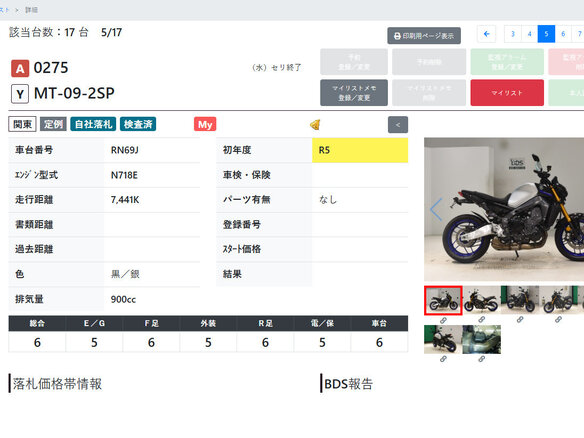This screenshot has height=438, width=584.
Task: Click the 該当台数 17台 5/17 count
Action: [x=66, y=32]
